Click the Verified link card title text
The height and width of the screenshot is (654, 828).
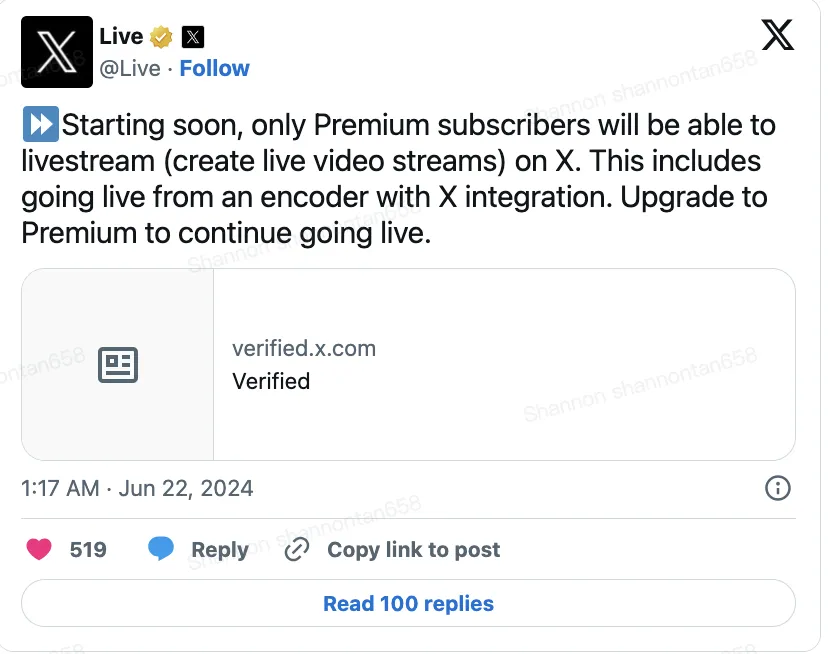[271, 381]
